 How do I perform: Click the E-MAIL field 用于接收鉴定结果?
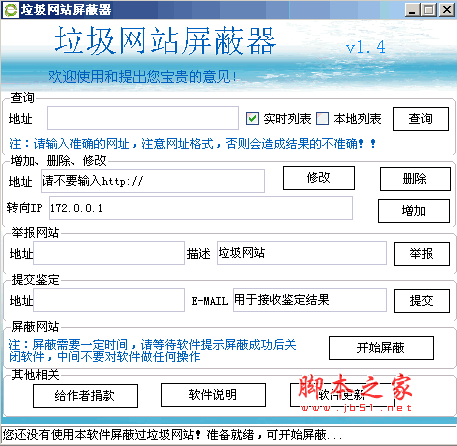point(310,300)
